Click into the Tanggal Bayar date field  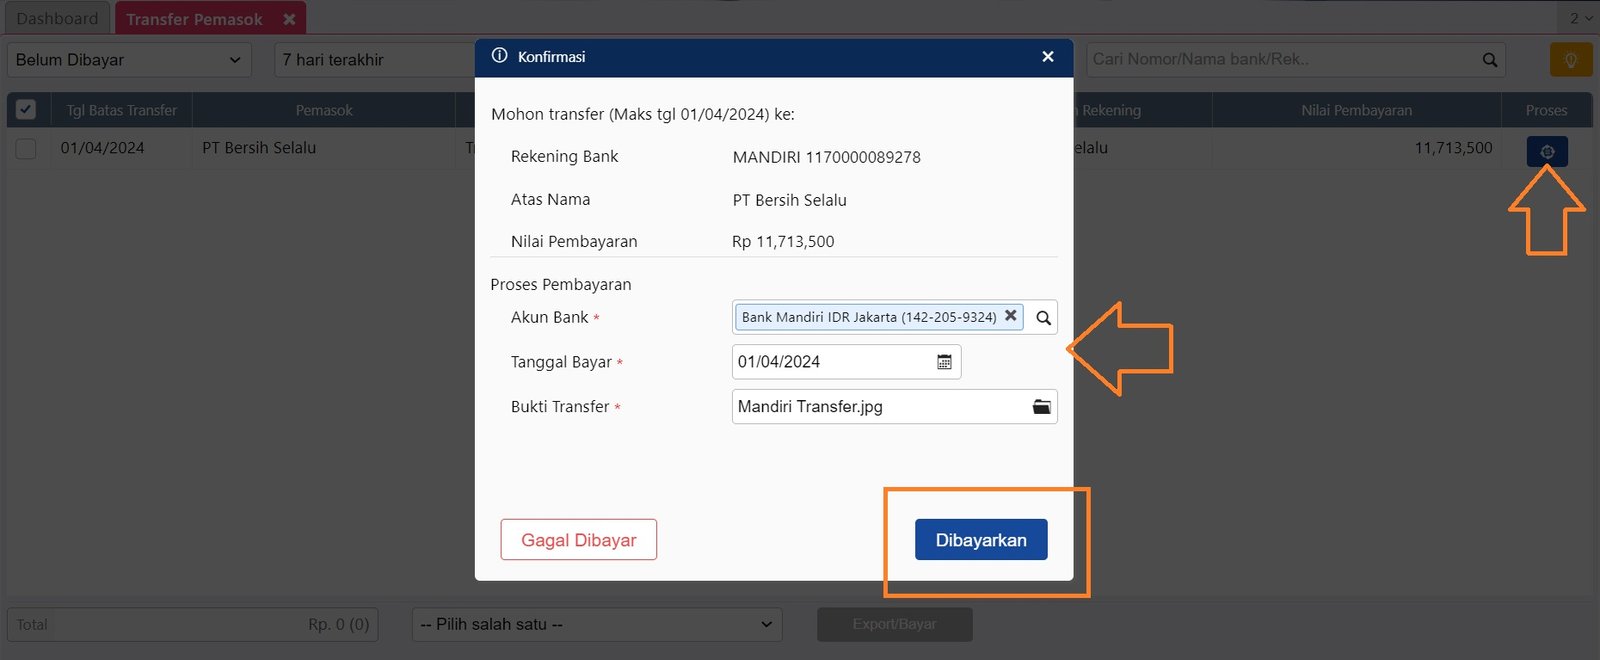[830, 362]
